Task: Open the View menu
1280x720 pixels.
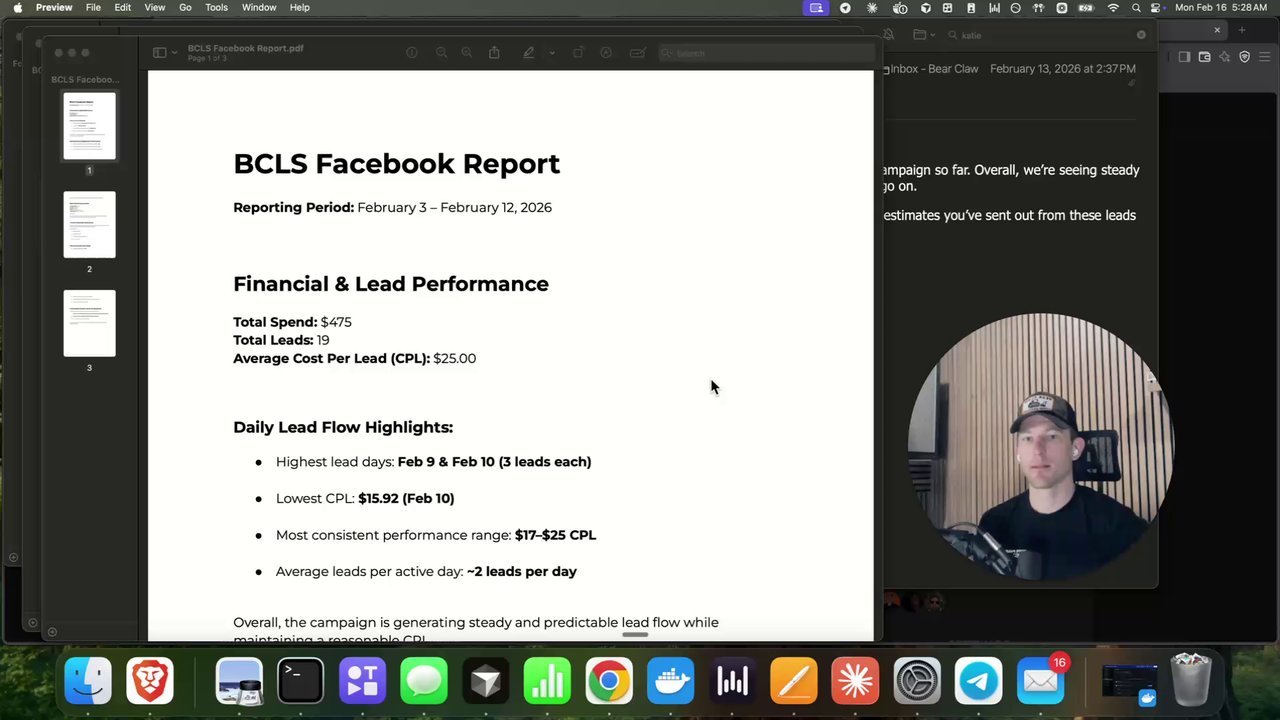Action: (154, 7)
